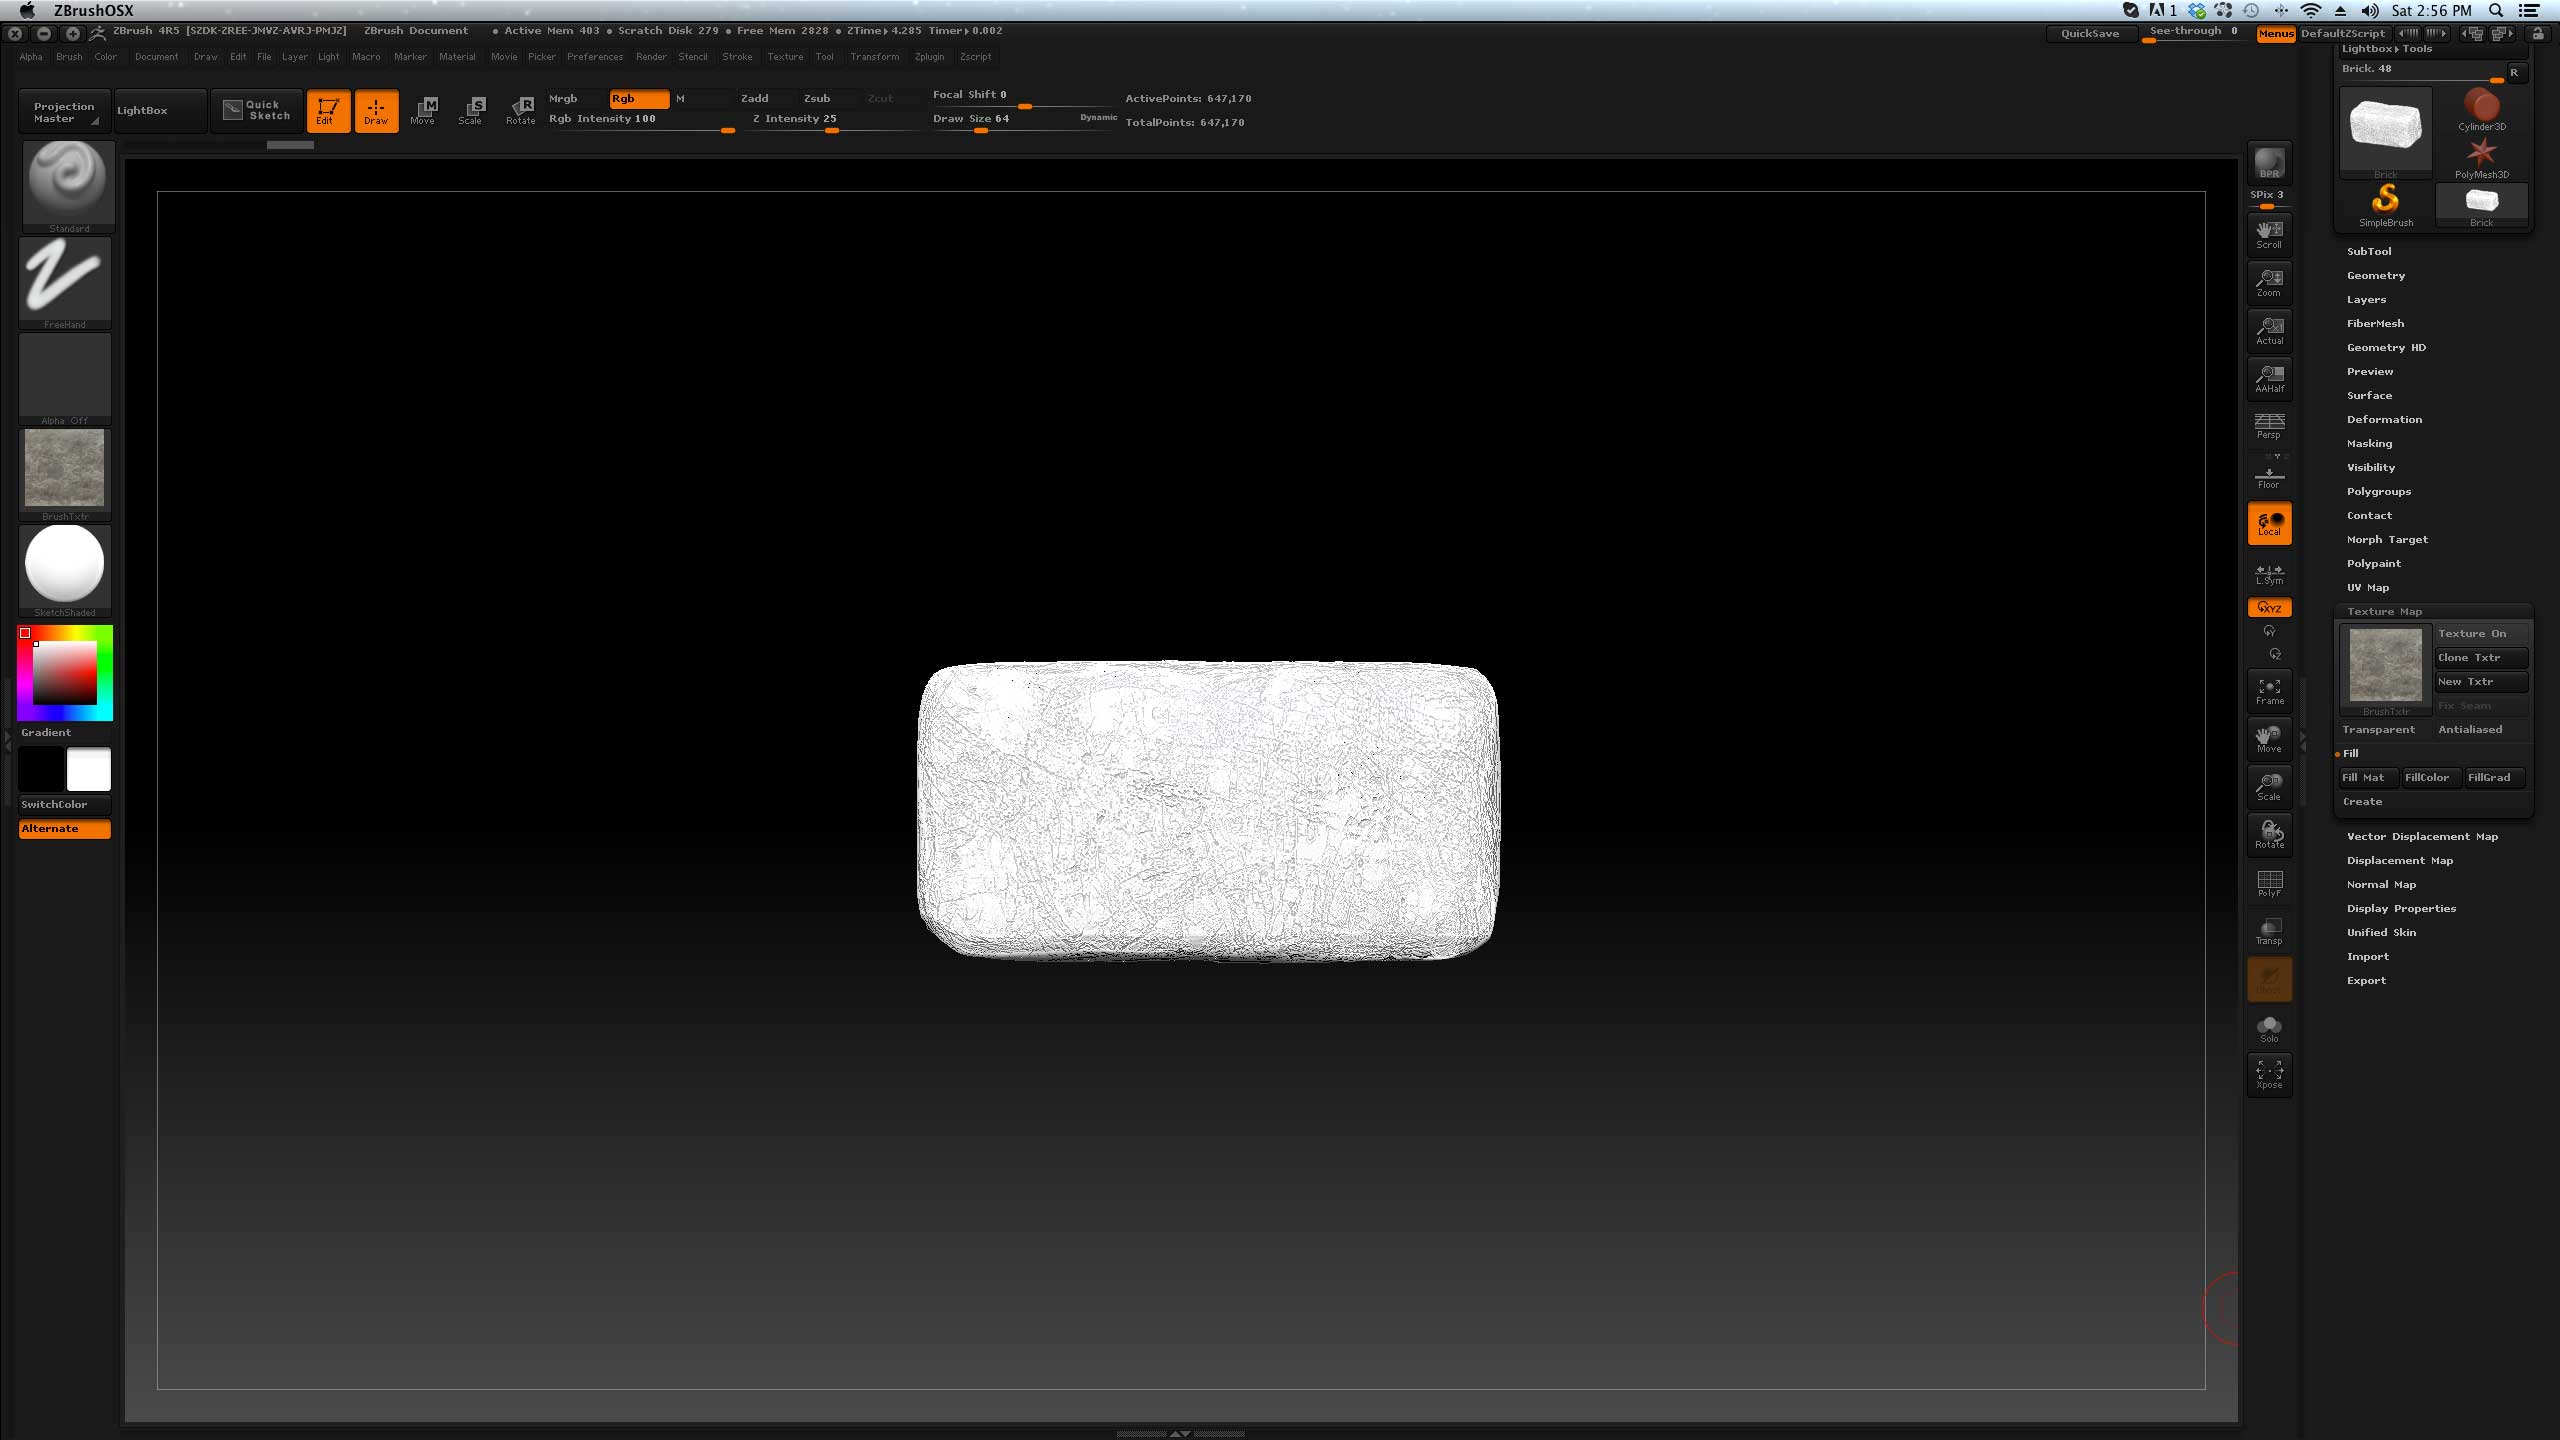Expand the SubTool palette section
This screenshot has width=2560, height=1440.
tap(2369, 252)
